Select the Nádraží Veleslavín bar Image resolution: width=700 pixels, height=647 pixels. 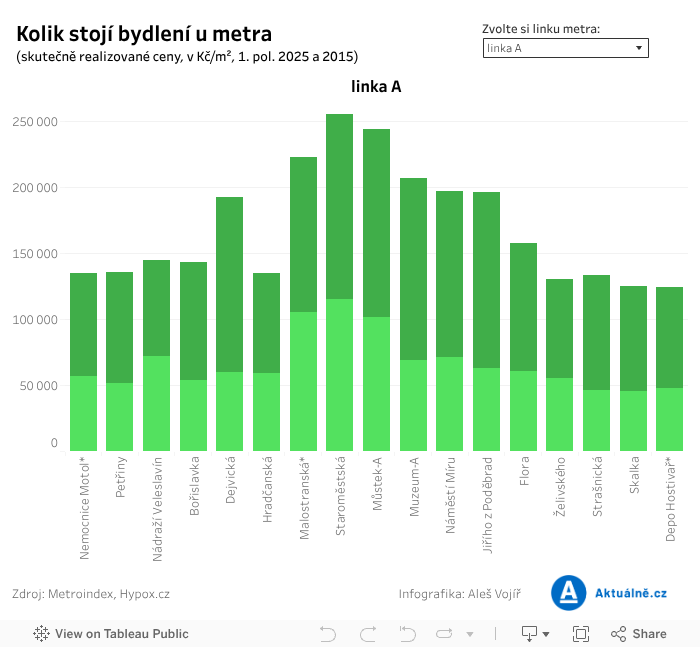[x=156, y=355]
